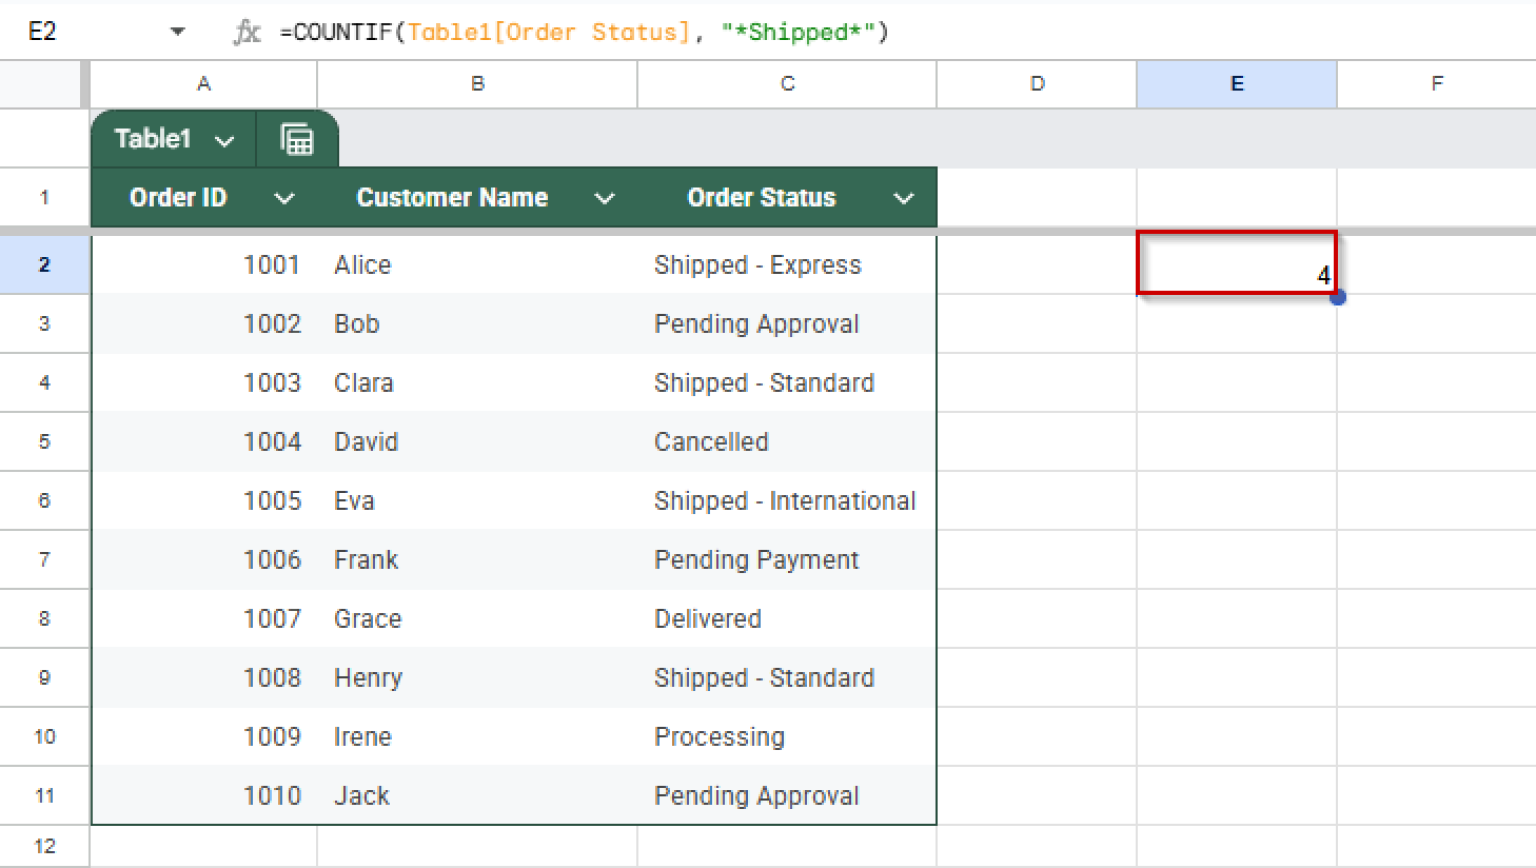Select the cell showing Cancelled

click(x=787, y=442)
